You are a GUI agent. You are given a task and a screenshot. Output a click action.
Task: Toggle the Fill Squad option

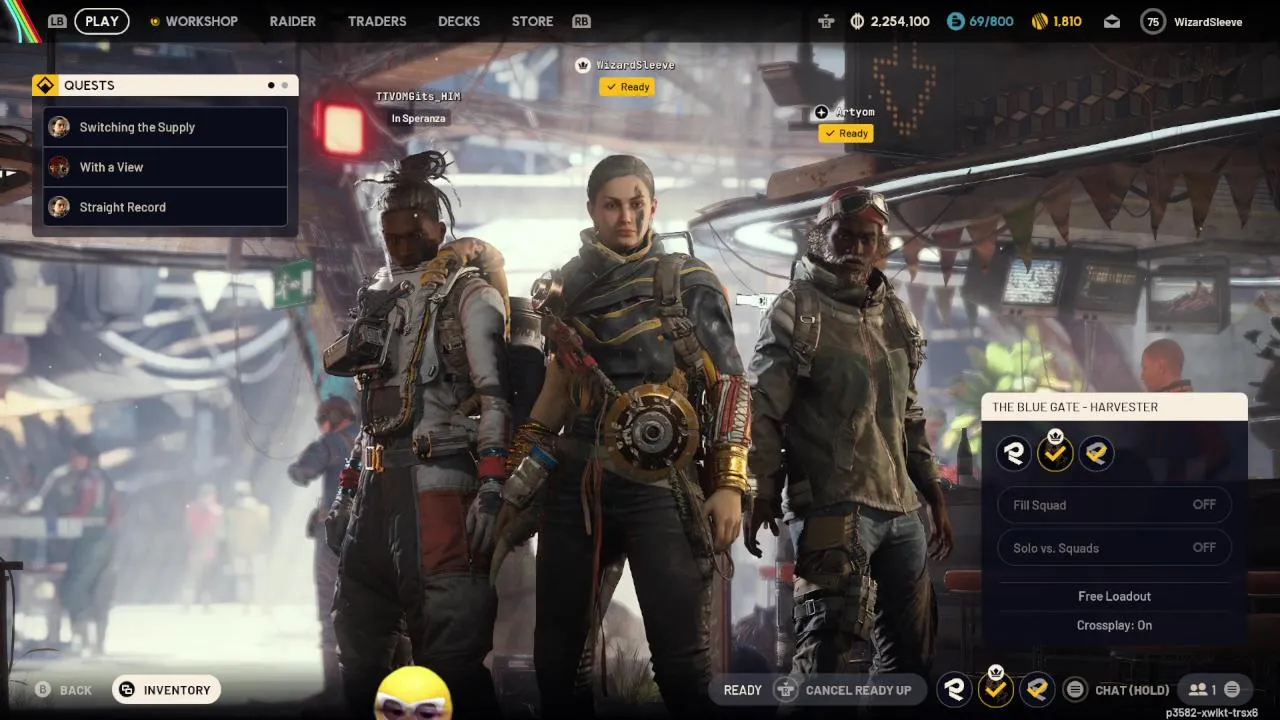click(1114, 505)
